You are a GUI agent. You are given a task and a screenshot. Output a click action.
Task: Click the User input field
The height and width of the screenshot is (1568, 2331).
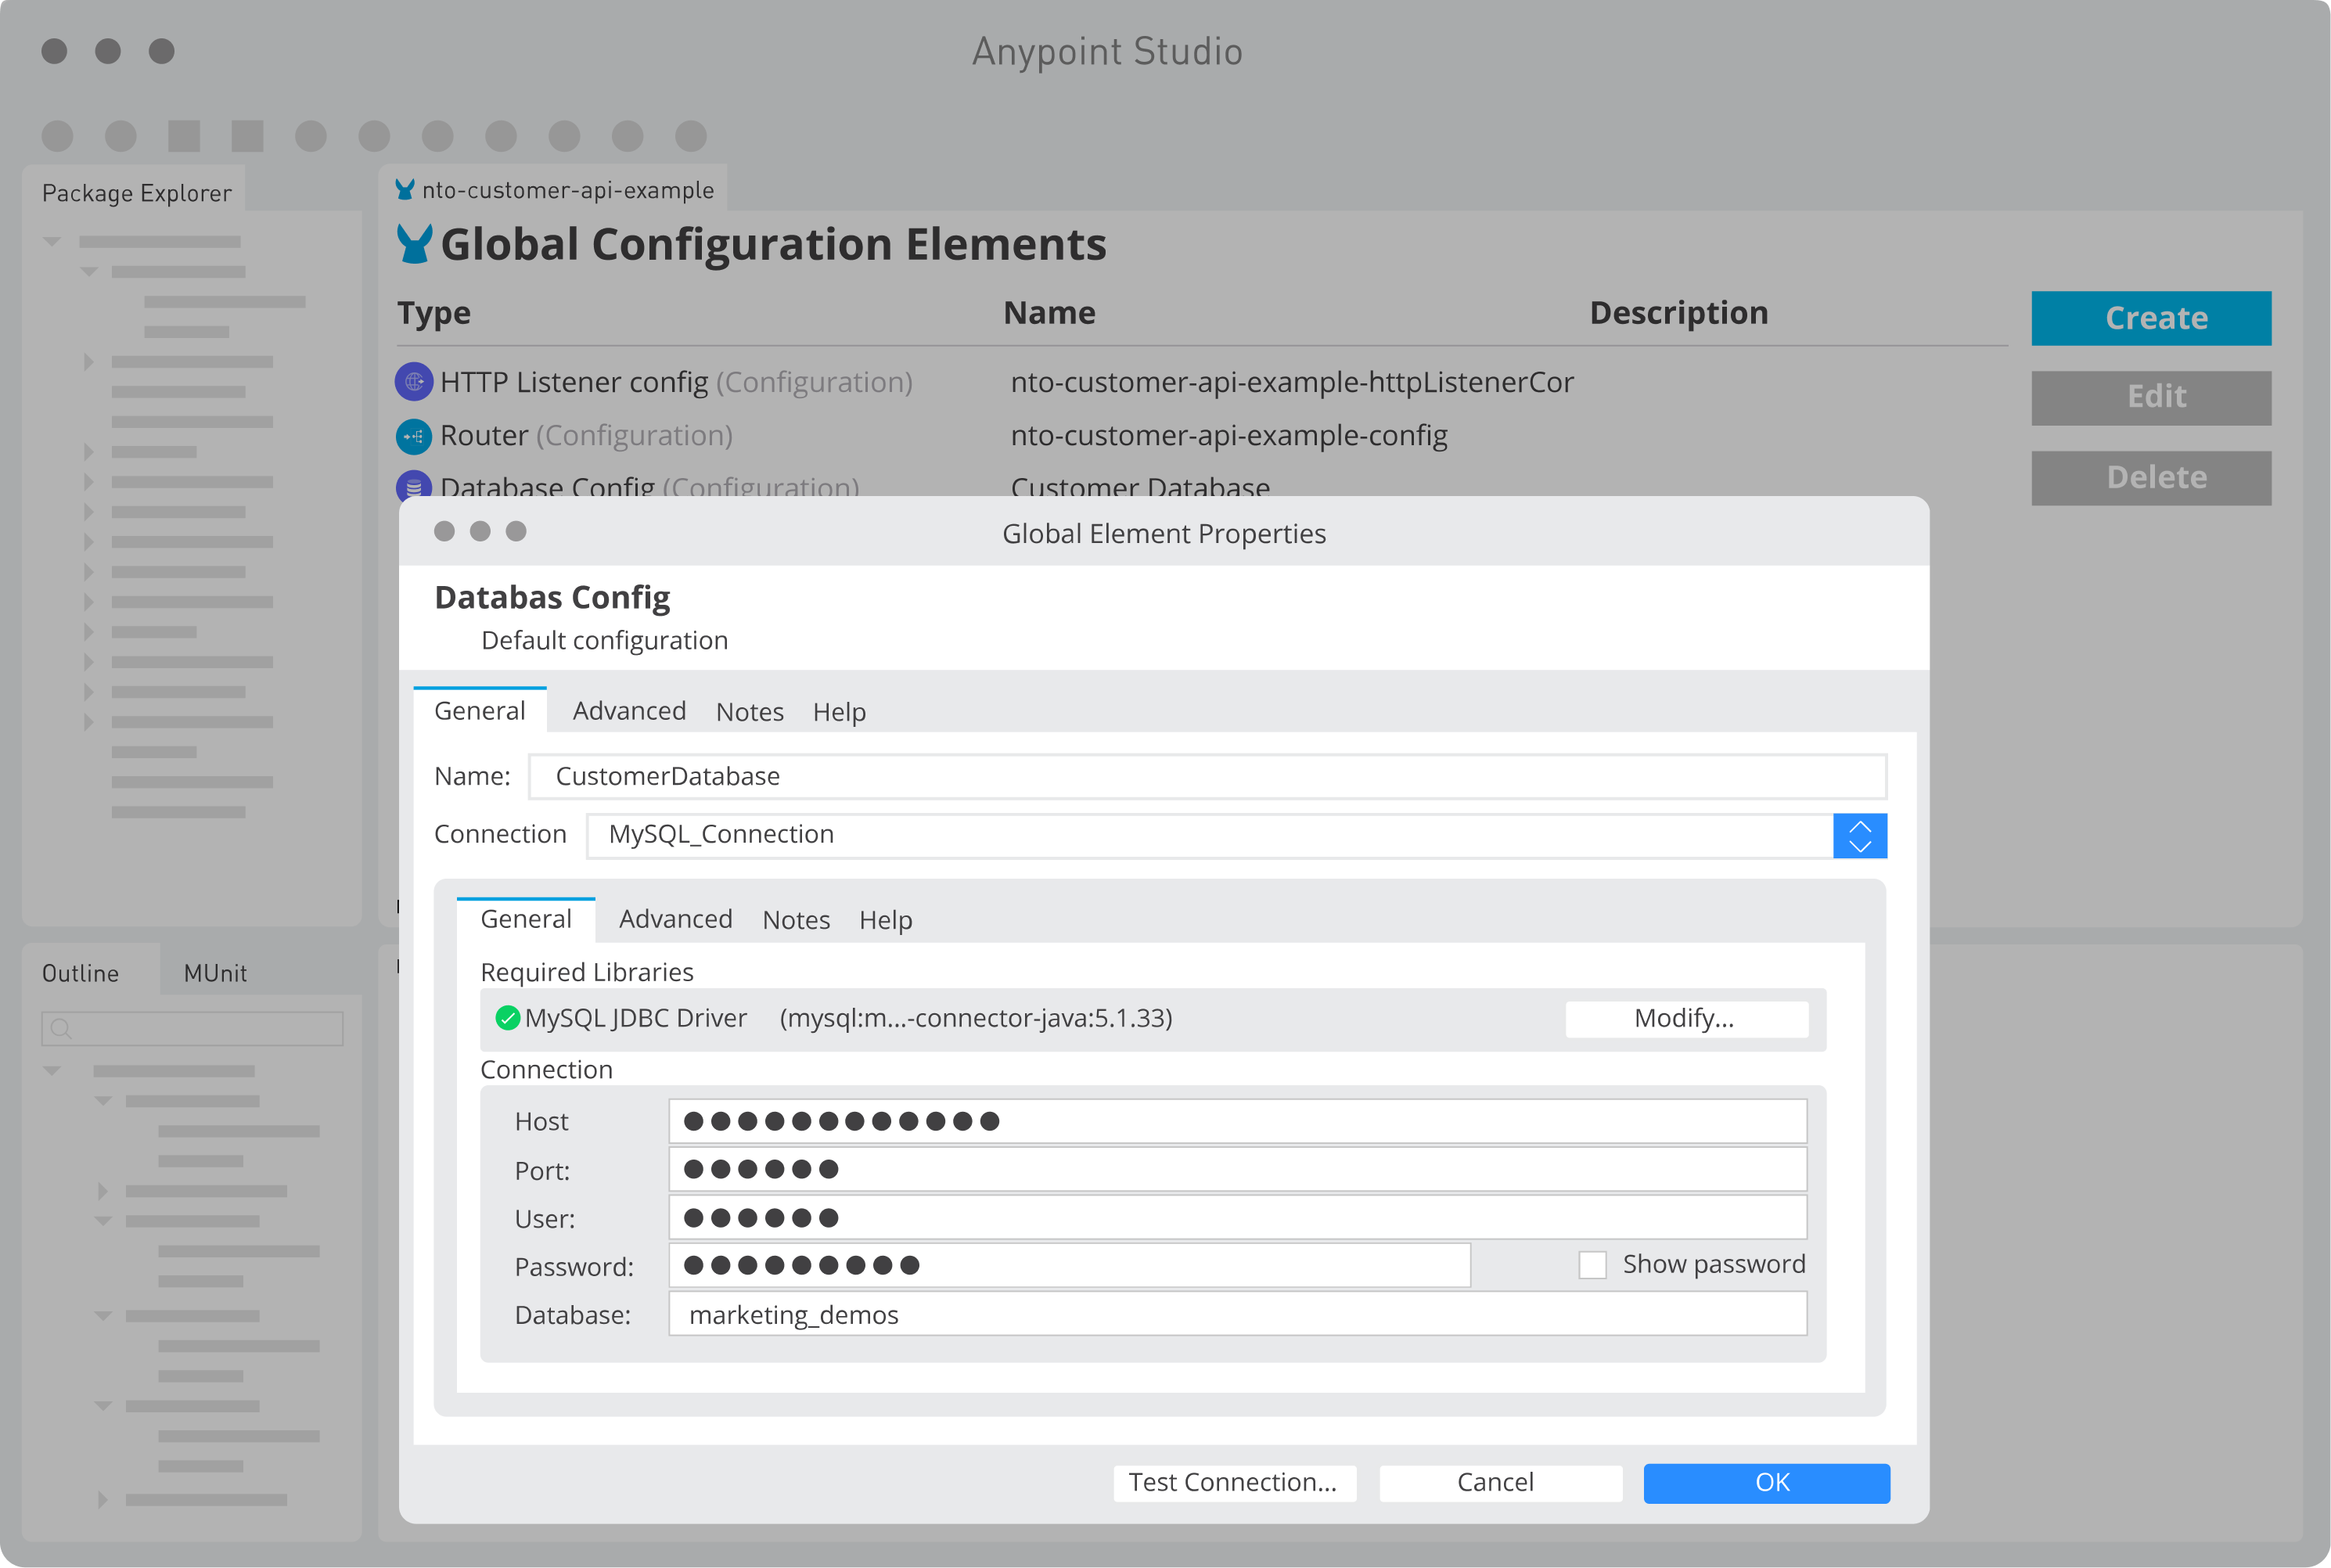(1237, 1217)
